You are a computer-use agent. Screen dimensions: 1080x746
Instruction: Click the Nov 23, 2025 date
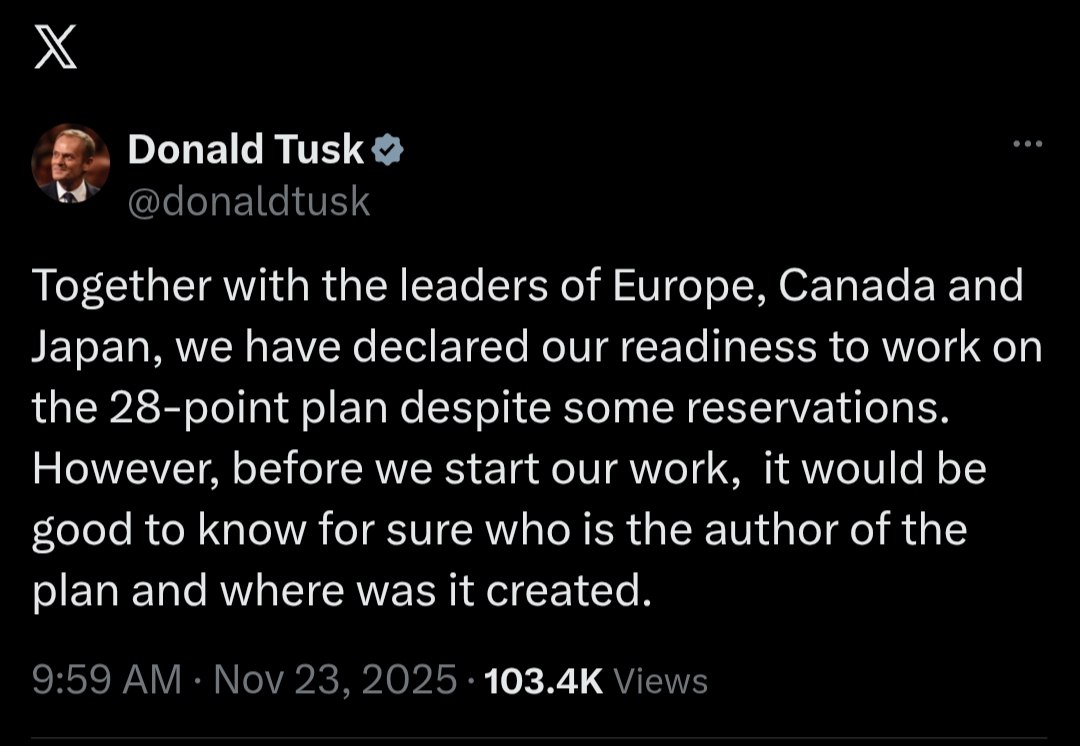(335, 681)
